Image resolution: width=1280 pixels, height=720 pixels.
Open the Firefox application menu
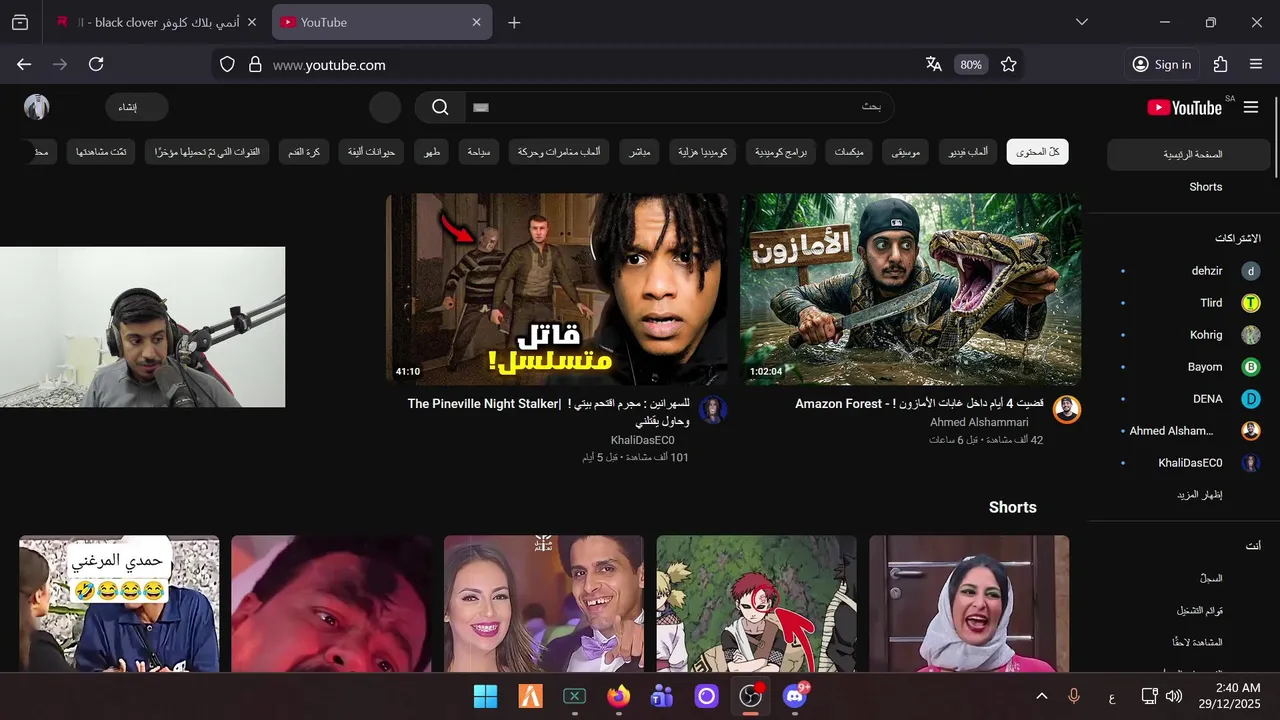tap(1256, 64)
